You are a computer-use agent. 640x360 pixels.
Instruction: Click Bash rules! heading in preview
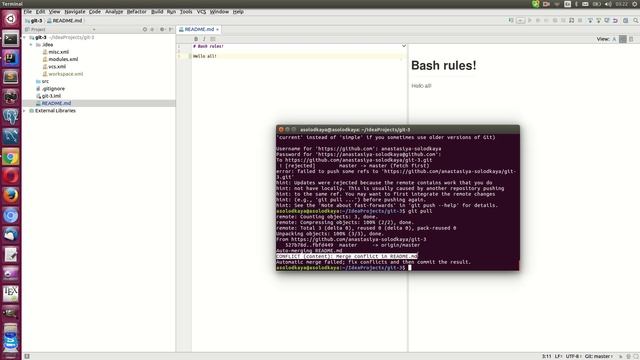pyautogui.click(x=443, y=65)
